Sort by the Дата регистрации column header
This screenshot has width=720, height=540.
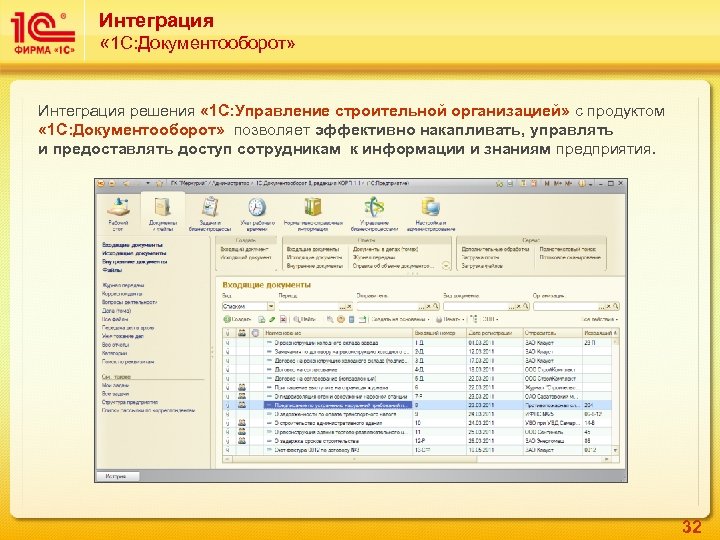pyautogui.click(x=495, y=333)
